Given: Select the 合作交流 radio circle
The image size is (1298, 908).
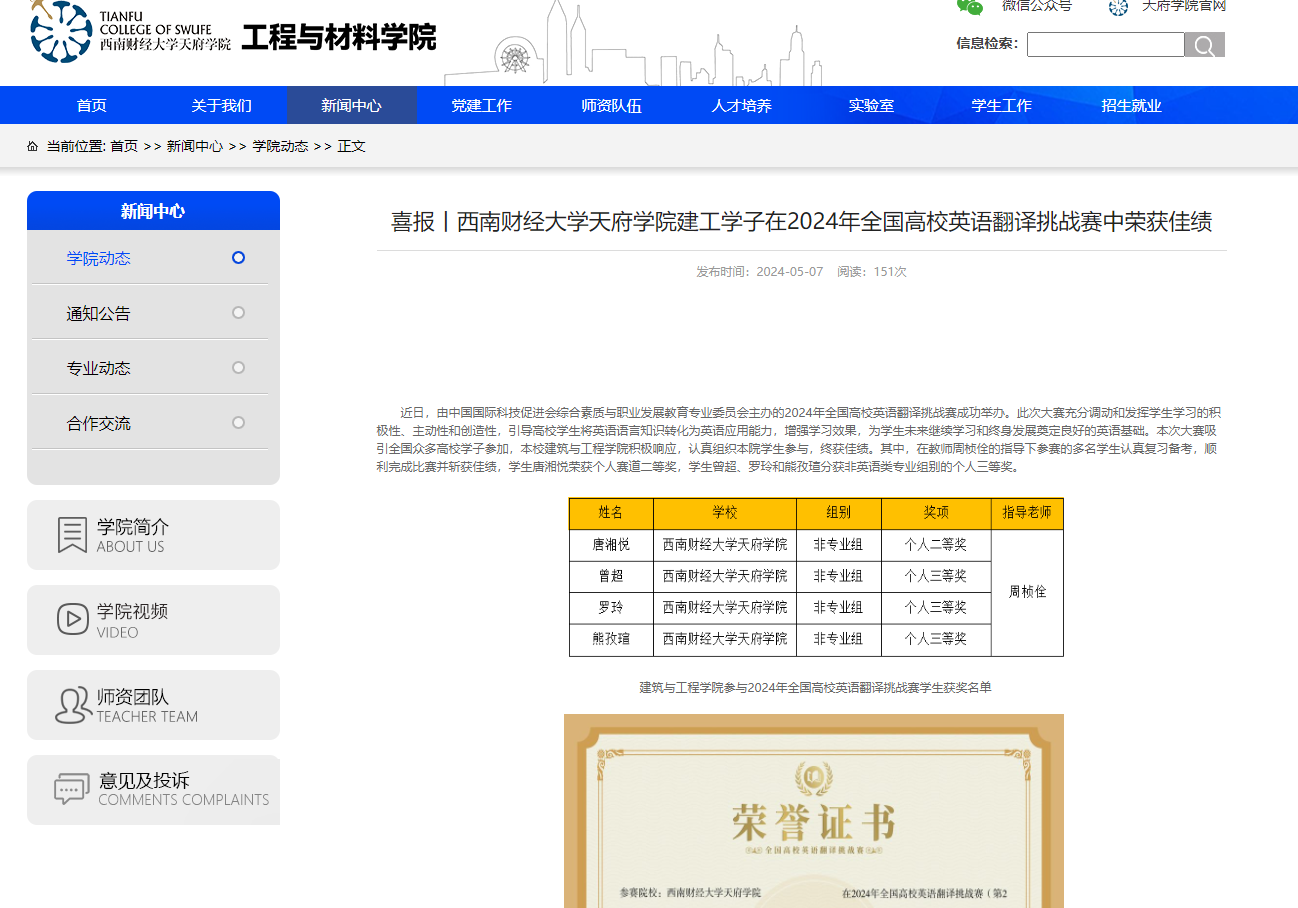Looking at the screenshot, I should pyautogui.click(x=238, y=423).
